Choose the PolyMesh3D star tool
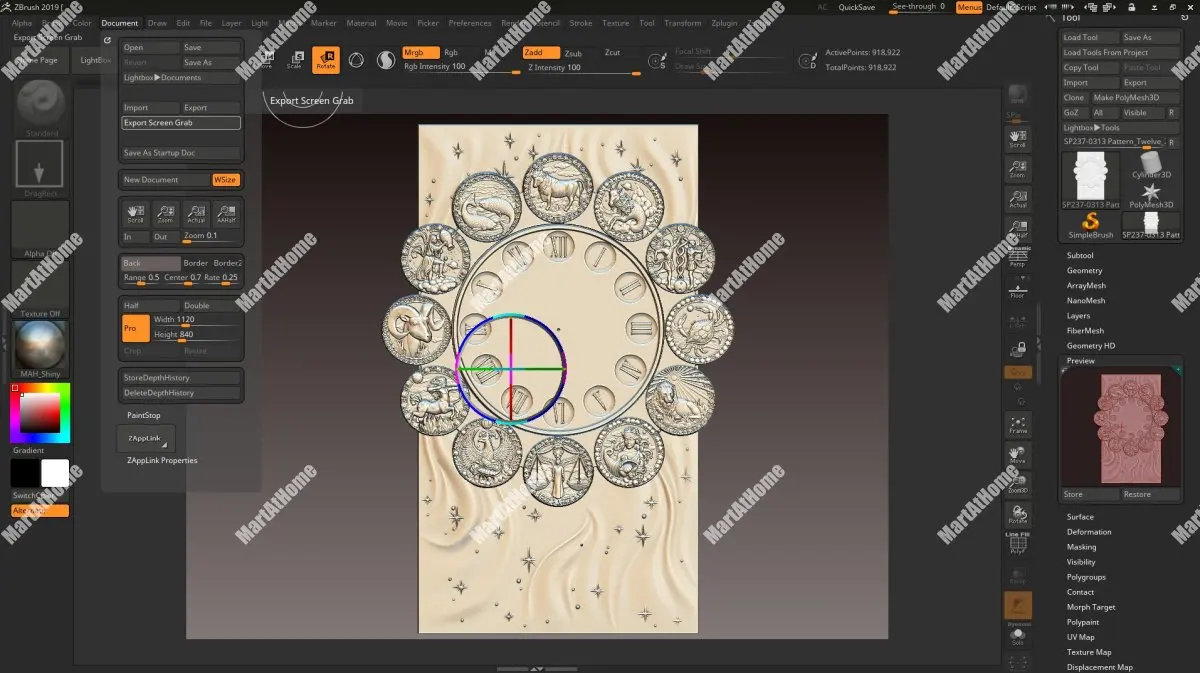 1150,194
